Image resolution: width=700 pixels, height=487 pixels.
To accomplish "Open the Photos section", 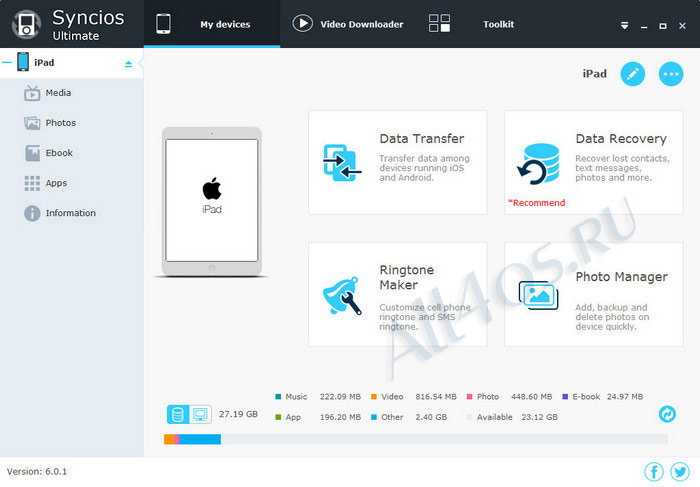I will [x=71, y=123].
